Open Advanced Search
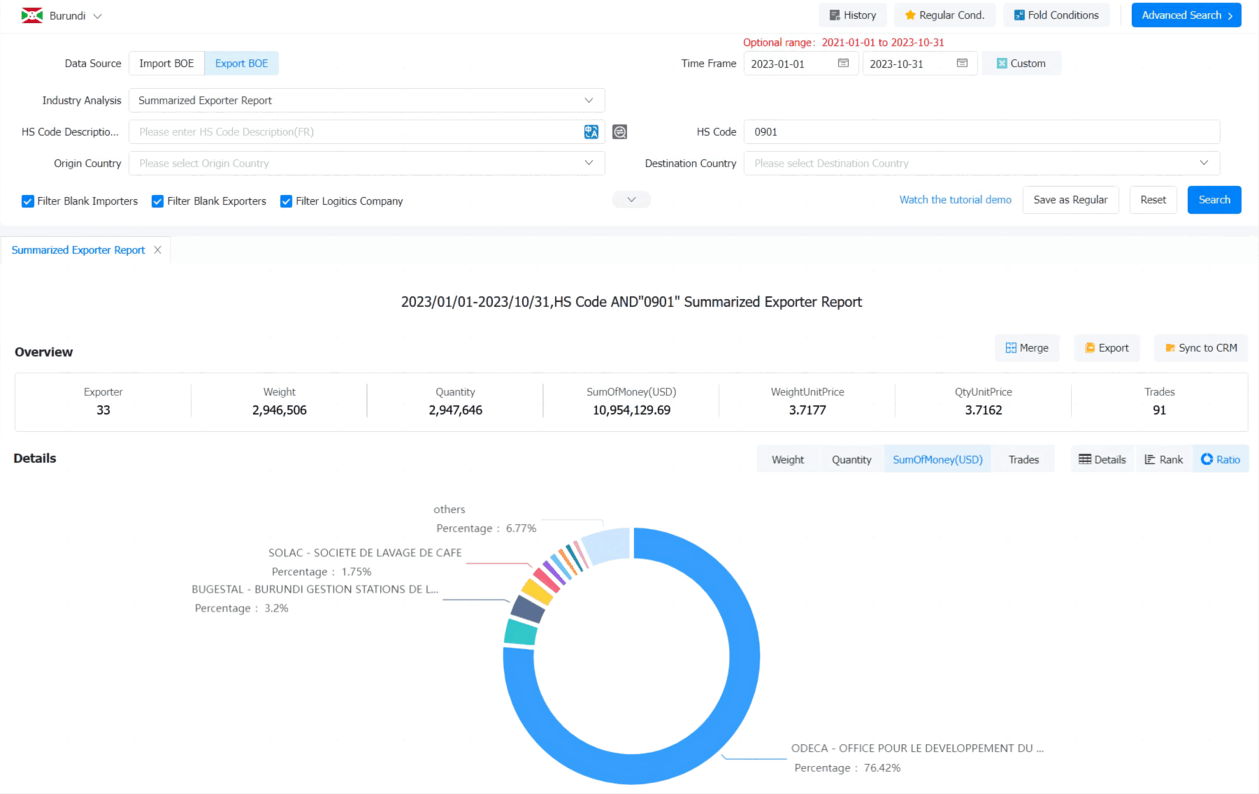 [1186, 15]
